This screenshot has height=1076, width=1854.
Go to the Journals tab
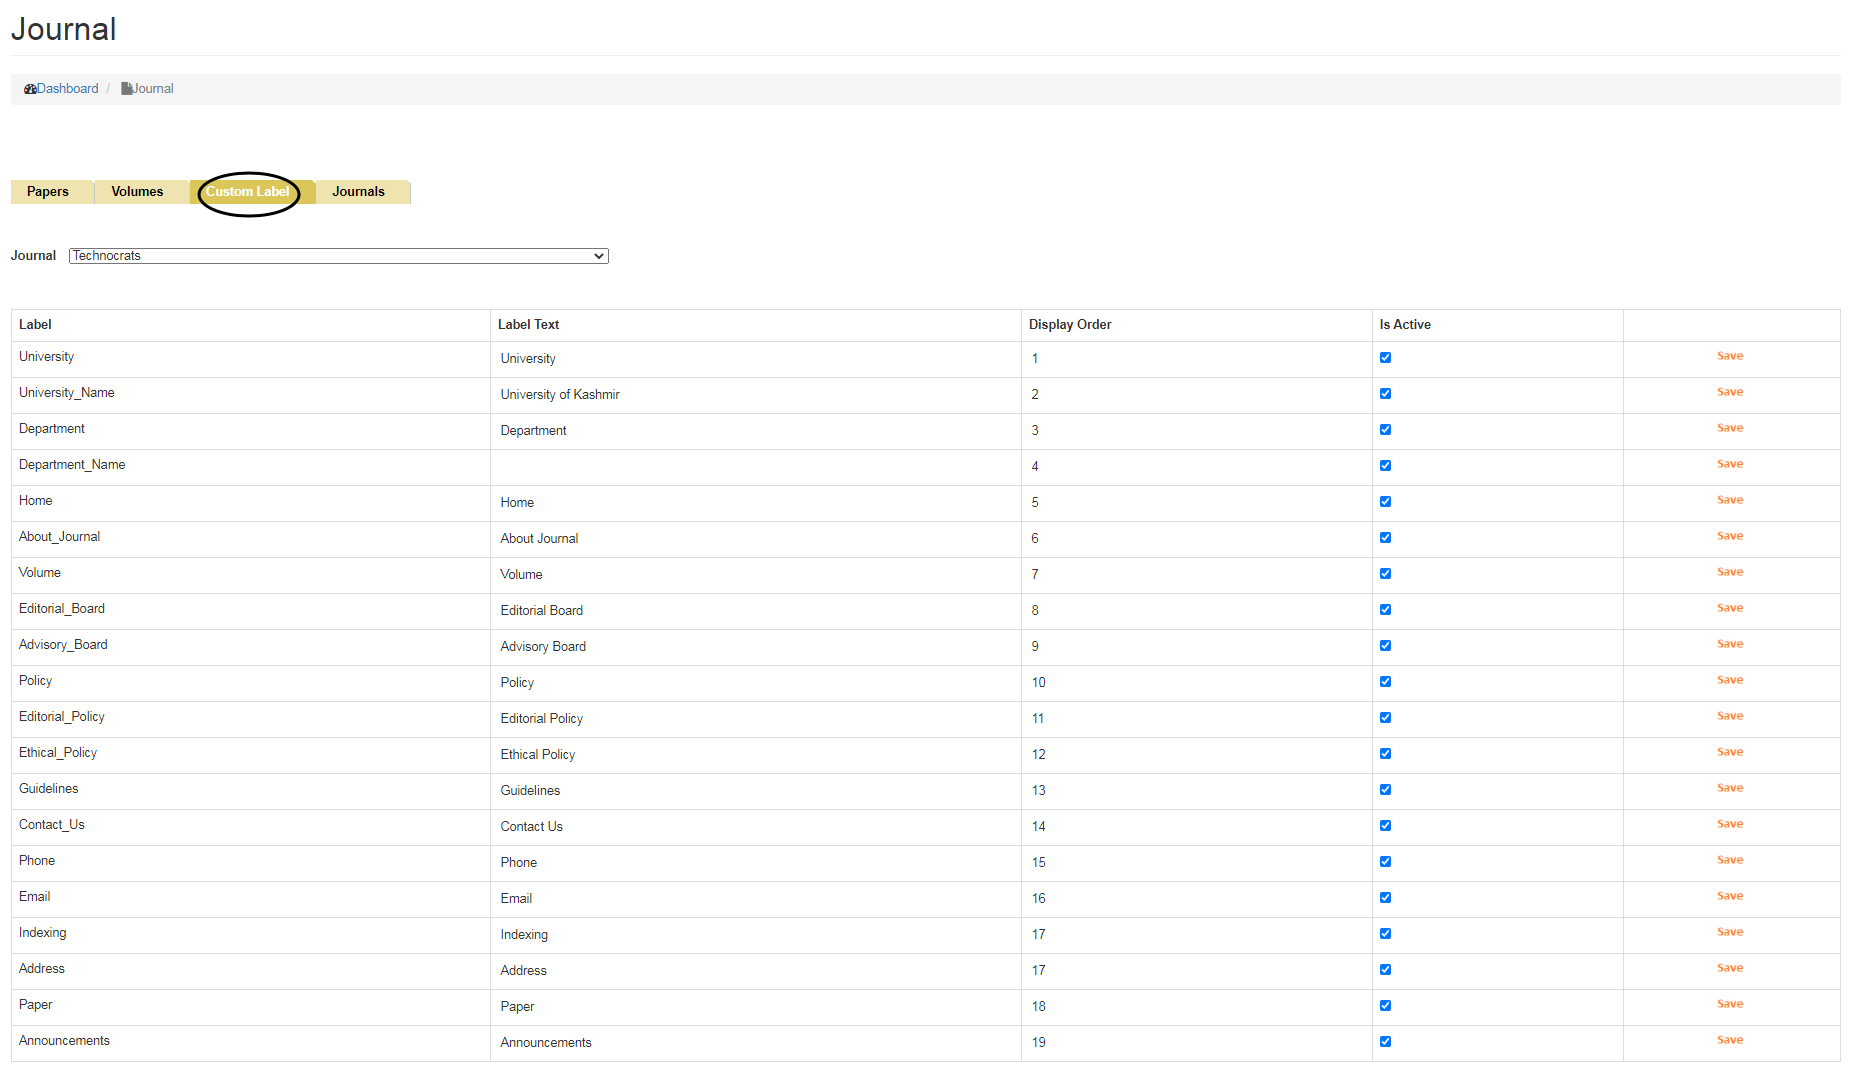[x=358, y=192]
